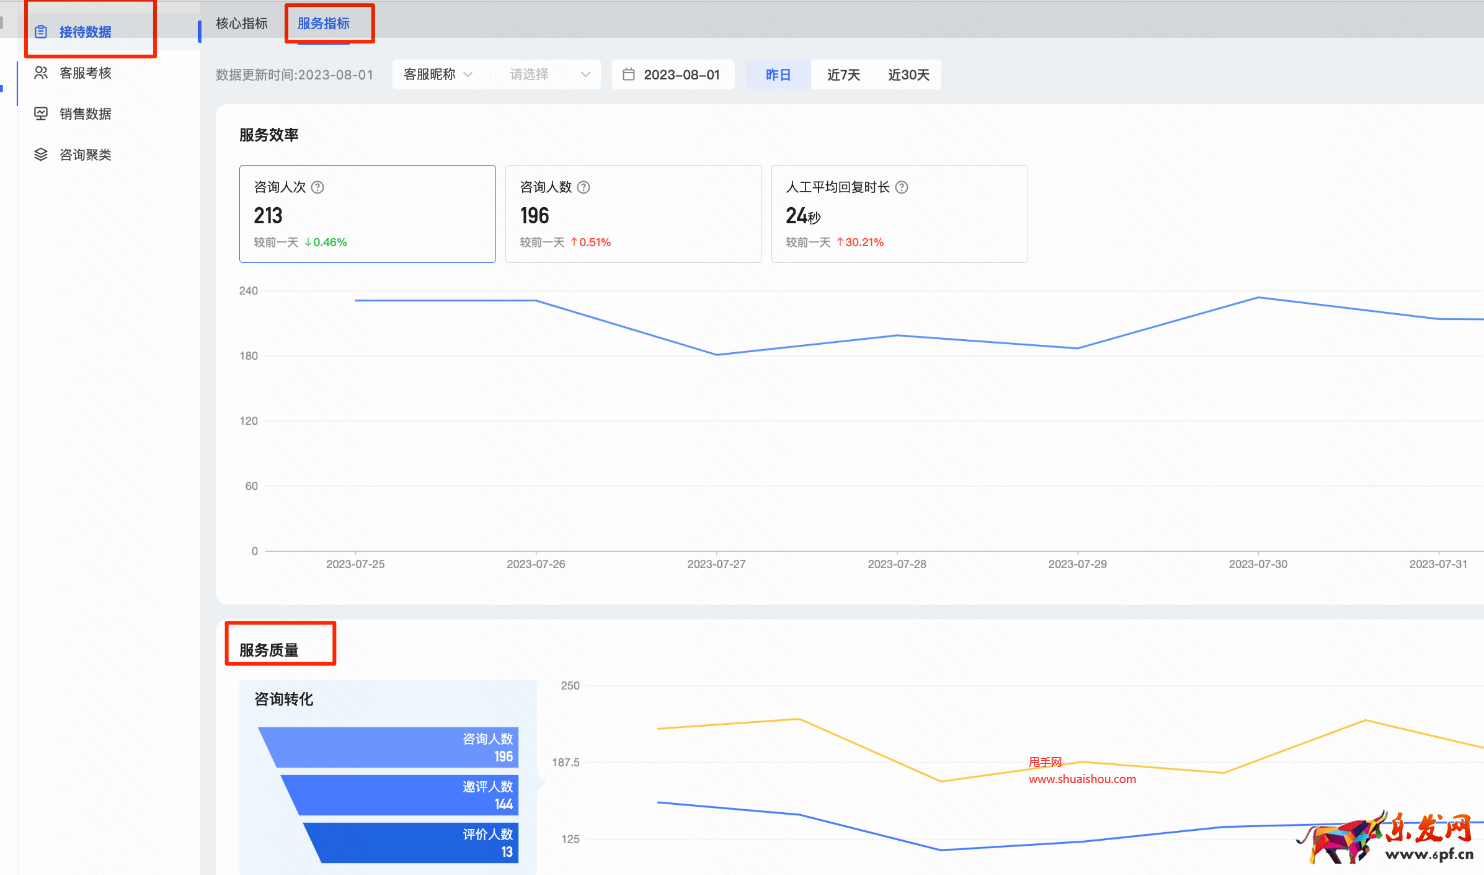The image size is (1484, 875).
Task: Click y-axis value 240 in 服务效率 chart
Action: [248, 291]
